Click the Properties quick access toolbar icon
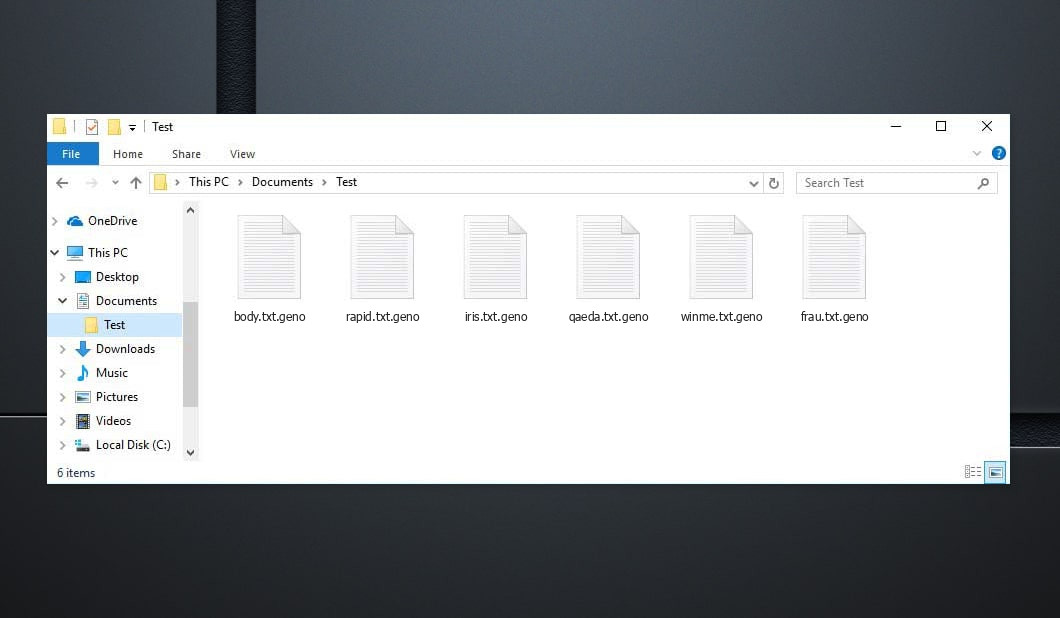Screen dimensions: 1060x618 [x=92, y=126]
